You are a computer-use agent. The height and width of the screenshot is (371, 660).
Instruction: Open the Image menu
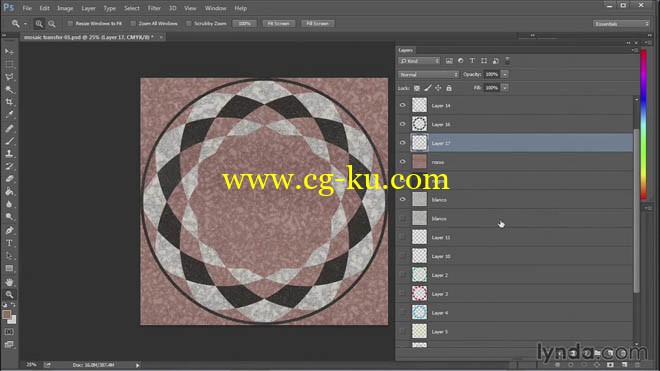65,8
